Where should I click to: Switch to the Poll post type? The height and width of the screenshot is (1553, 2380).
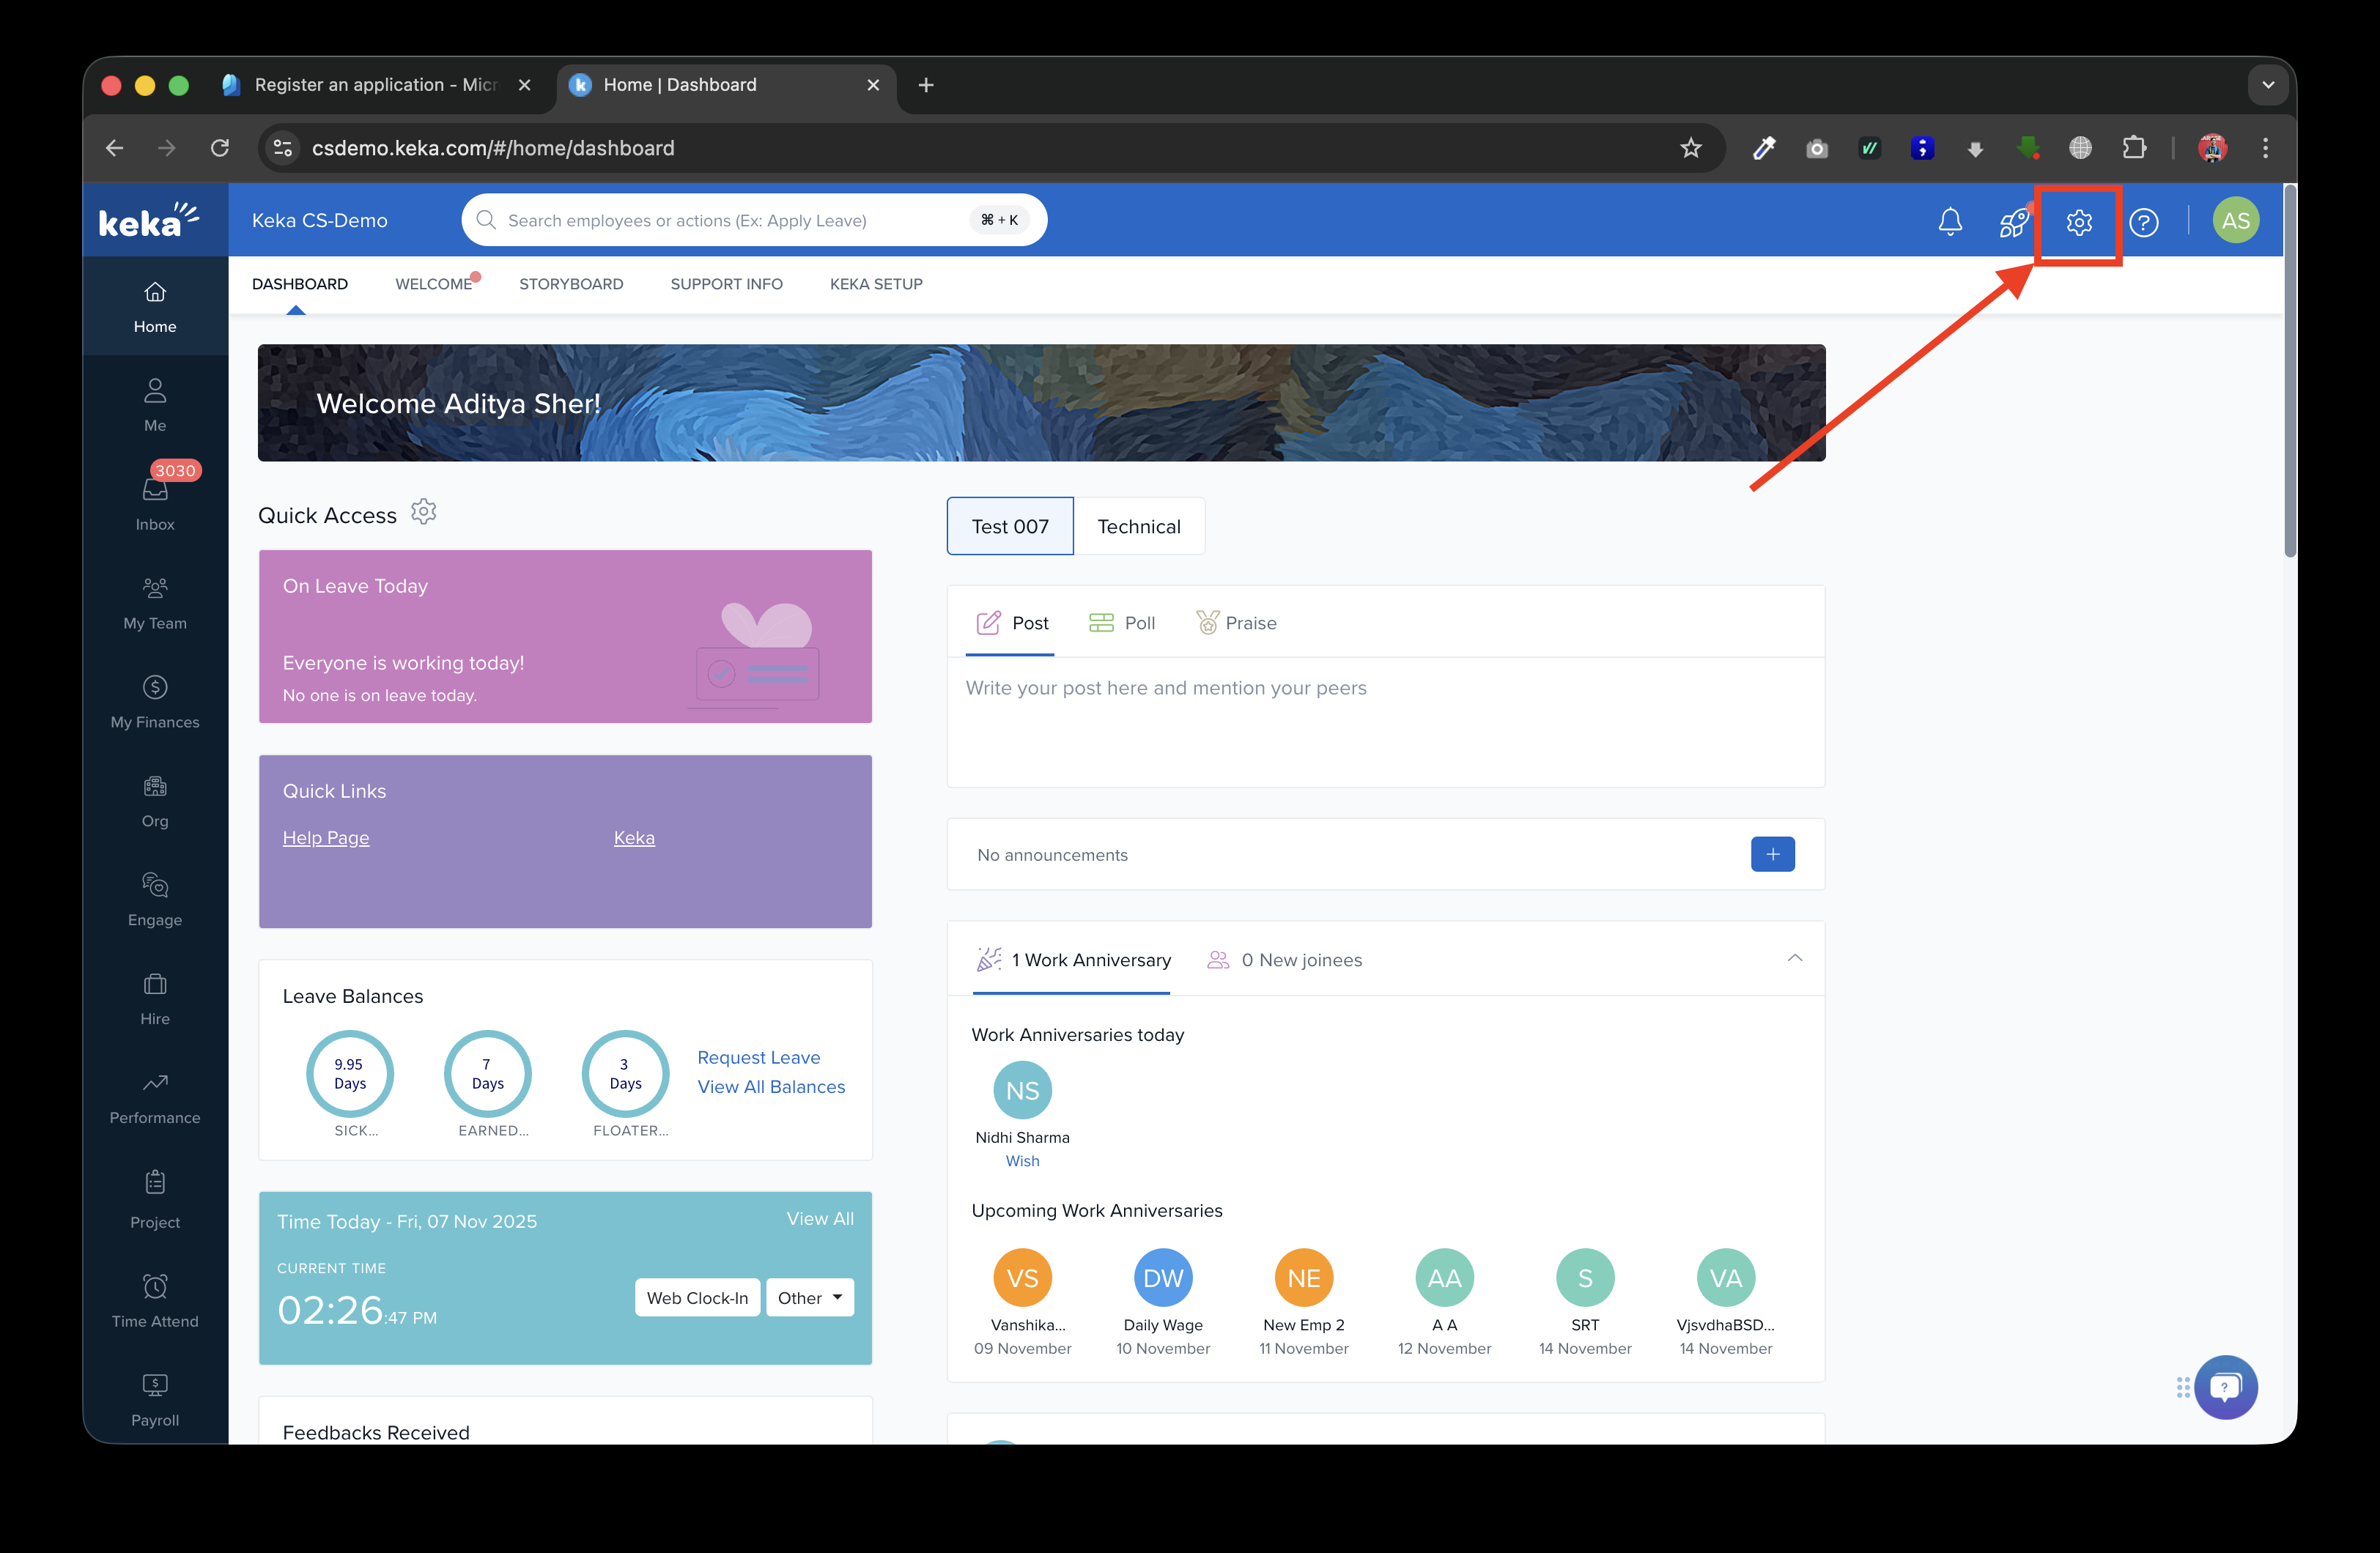click(1121, 623)
